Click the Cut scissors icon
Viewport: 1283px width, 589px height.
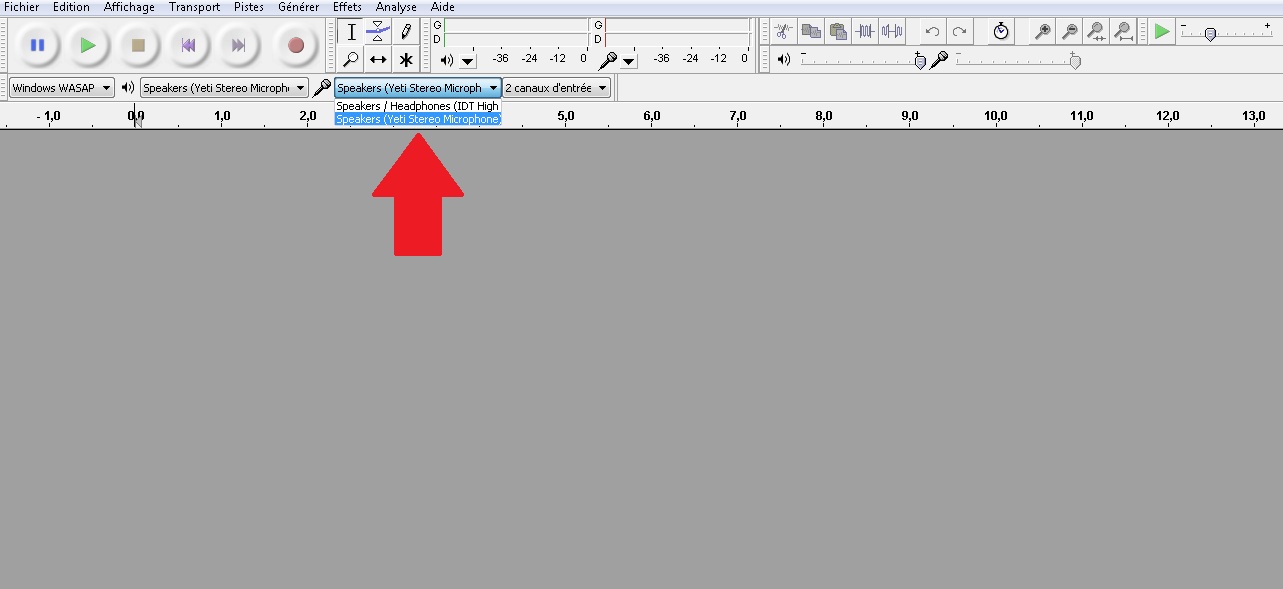pyautogui.click(x=785, y=32)
